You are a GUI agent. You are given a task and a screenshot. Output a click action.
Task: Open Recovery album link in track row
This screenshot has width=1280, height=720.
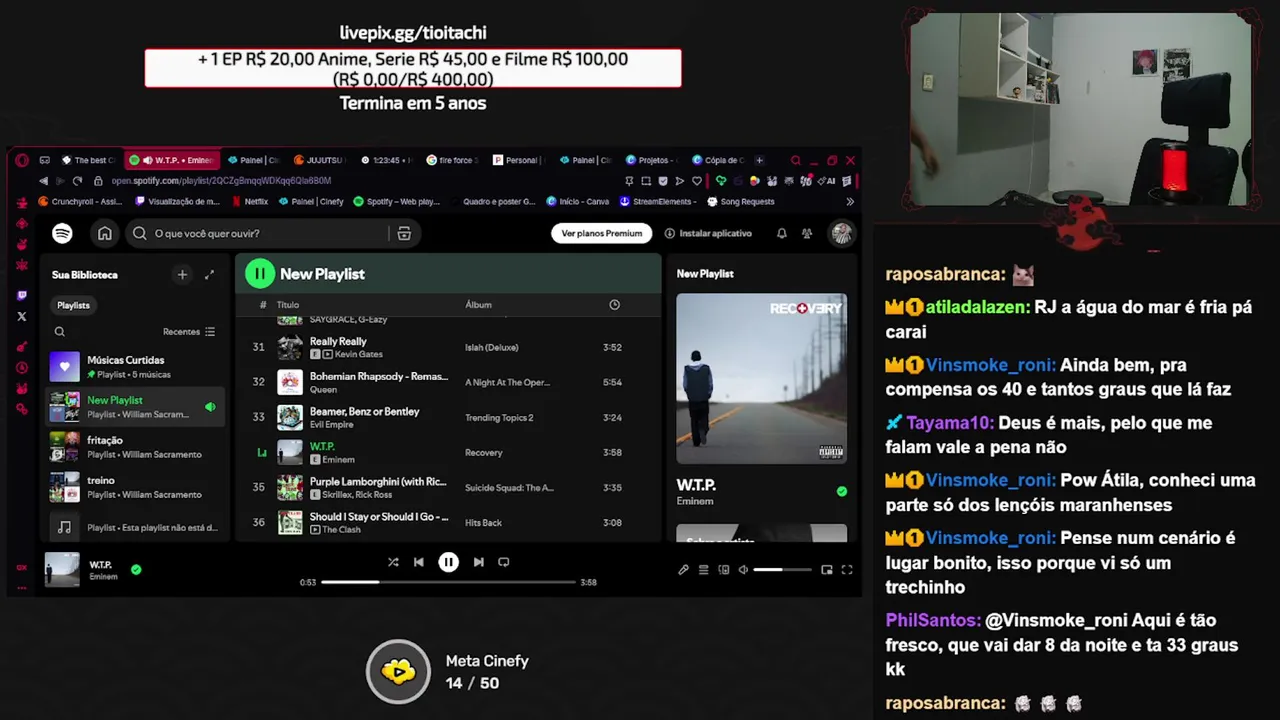[484, 453]
